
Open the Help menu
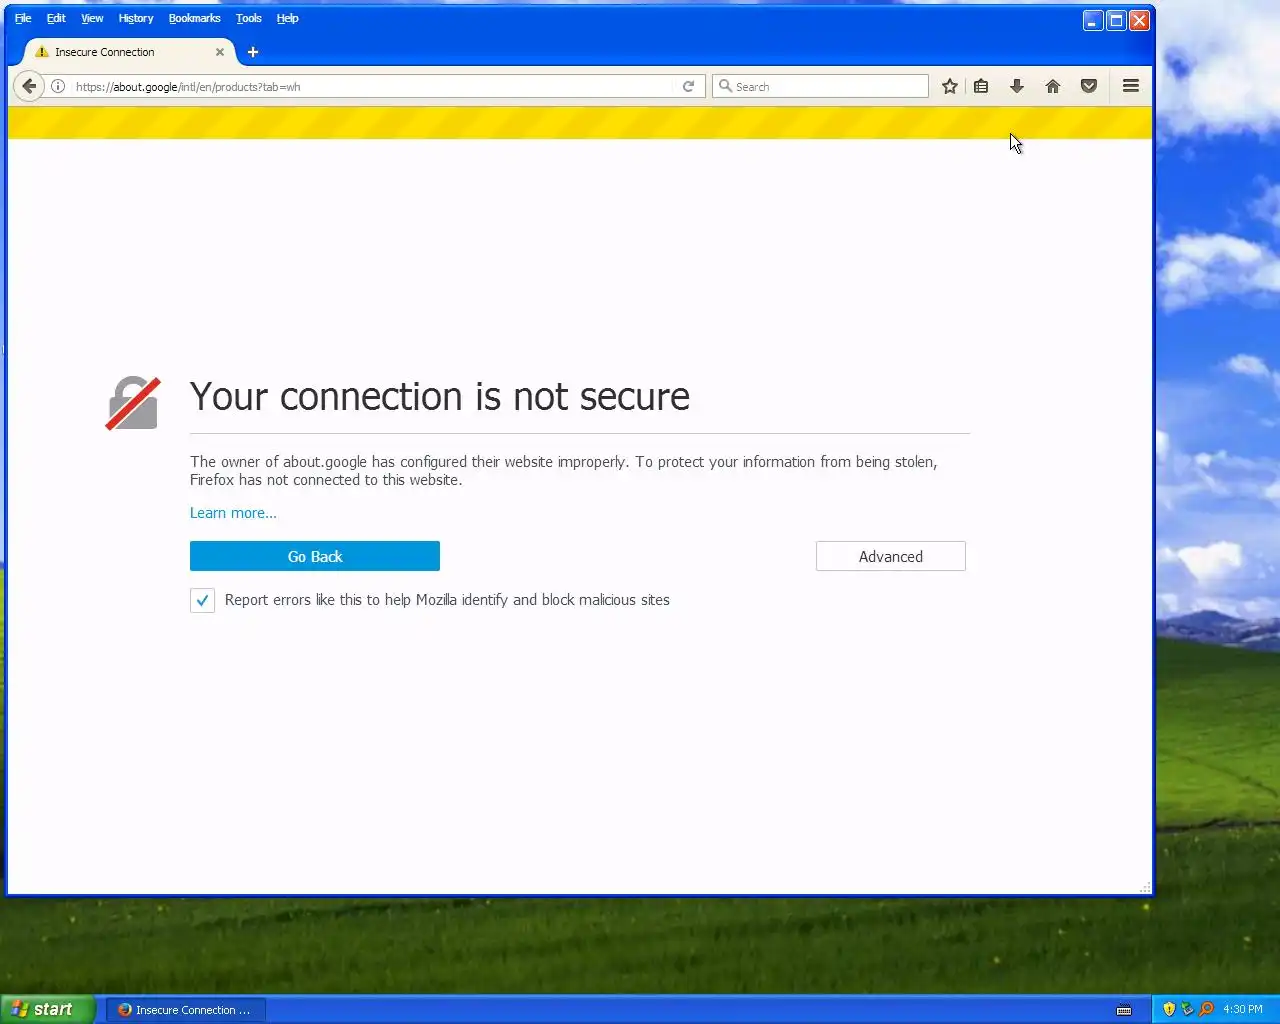click(288, 18)
